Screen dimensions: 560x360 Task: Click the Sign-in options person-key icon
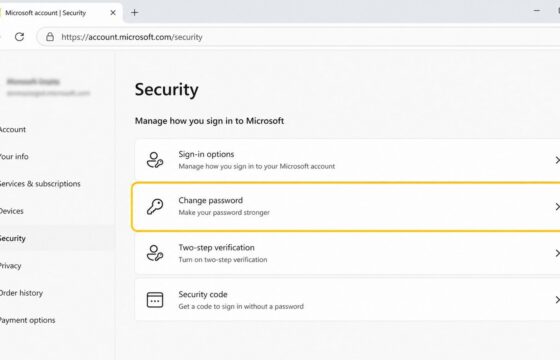pos(155,160)
